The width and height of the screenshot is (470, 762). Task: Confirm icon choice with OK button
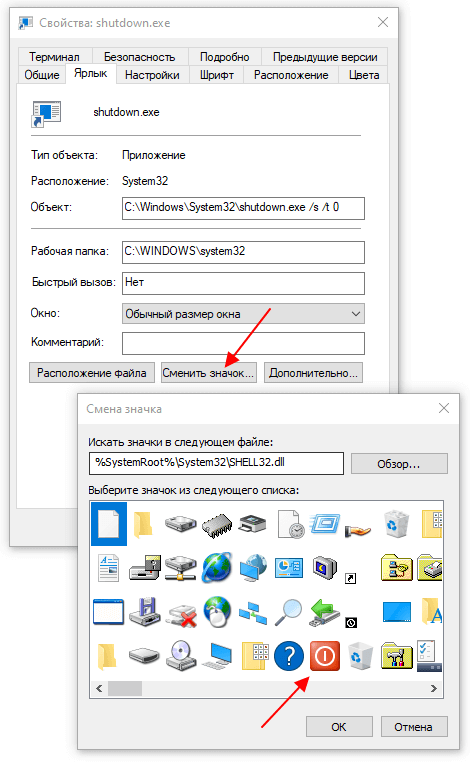pyautogui.click(x=339, y=727)
